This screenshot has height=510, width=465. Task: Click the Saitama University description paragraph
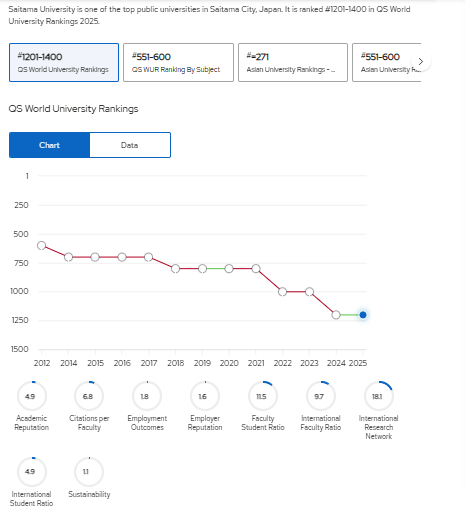pyautogui.click(x=209, y=15)
